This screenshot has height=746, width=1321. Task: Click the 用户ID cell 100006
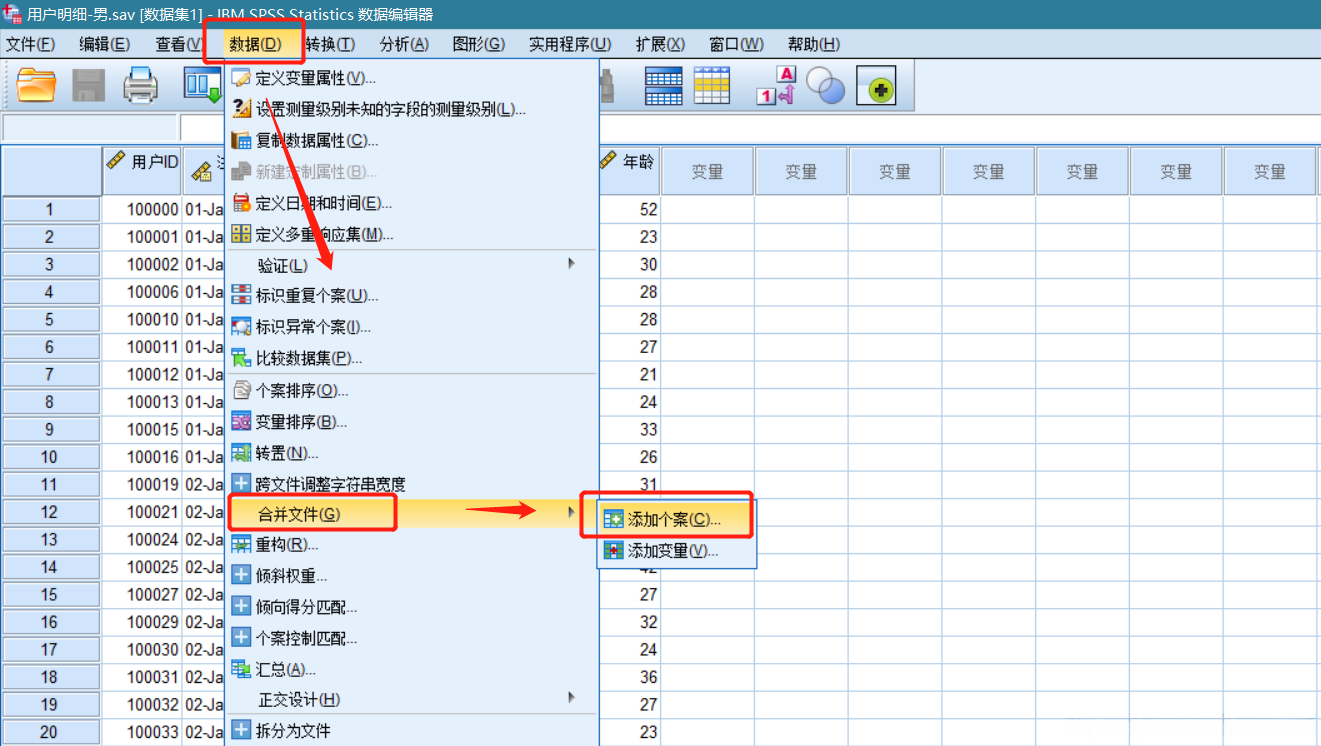pyautogui.click(x=142, y=292)
